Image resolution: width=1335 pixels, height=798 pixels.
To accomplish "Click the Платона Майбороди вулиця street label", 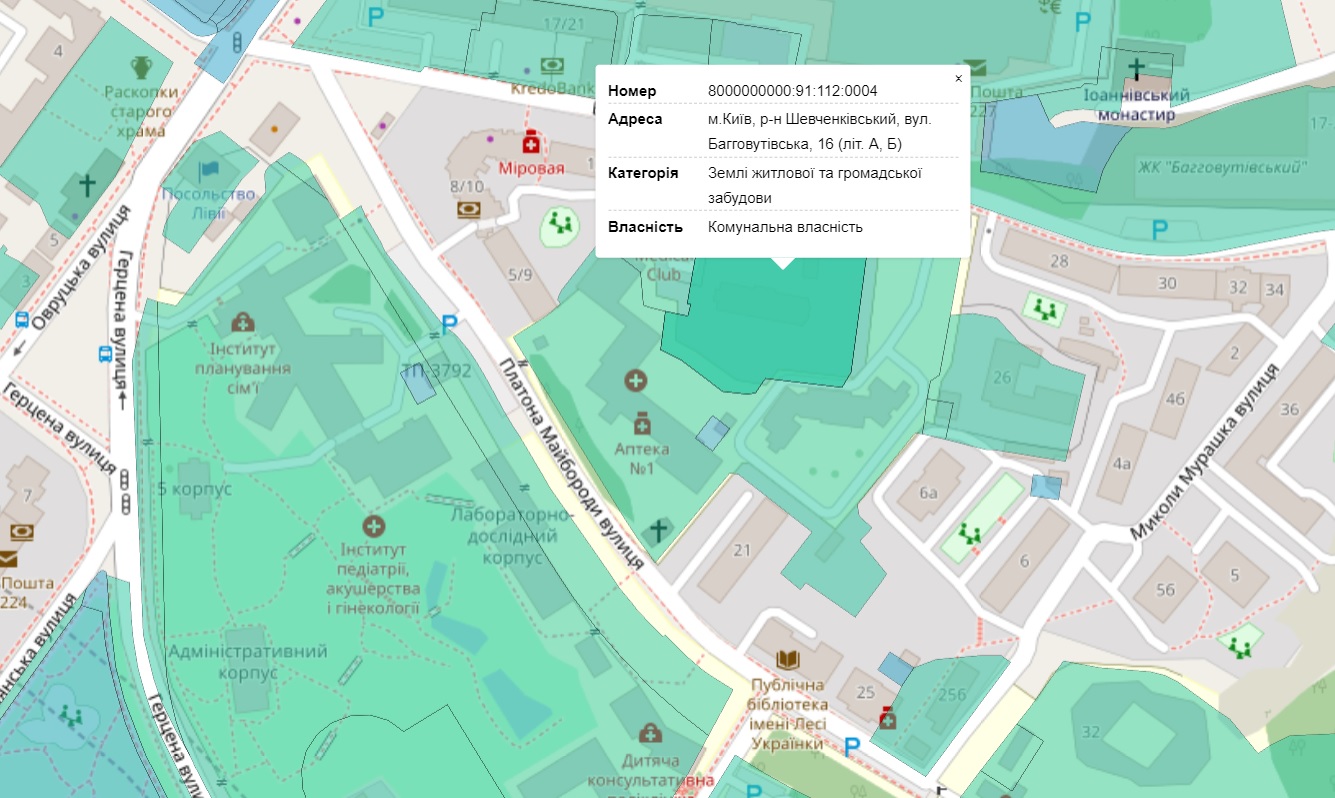I will point(575,465).
